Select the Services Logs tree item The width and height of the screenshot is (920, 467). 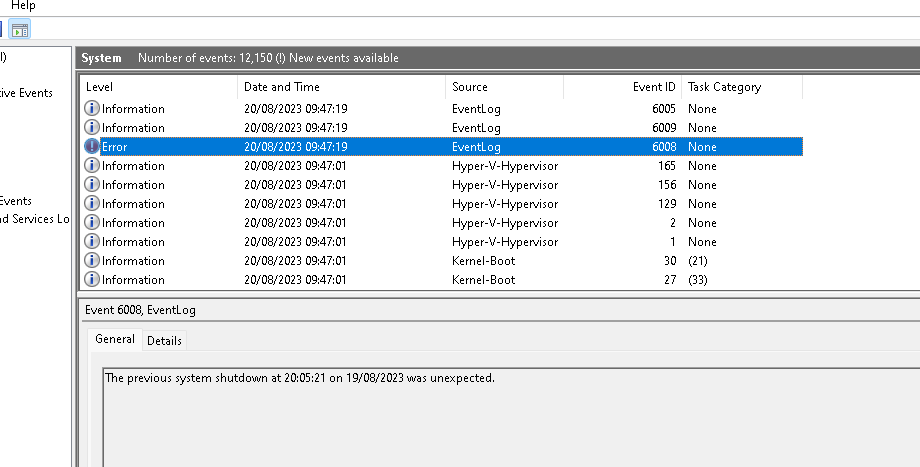click(35, 219)
